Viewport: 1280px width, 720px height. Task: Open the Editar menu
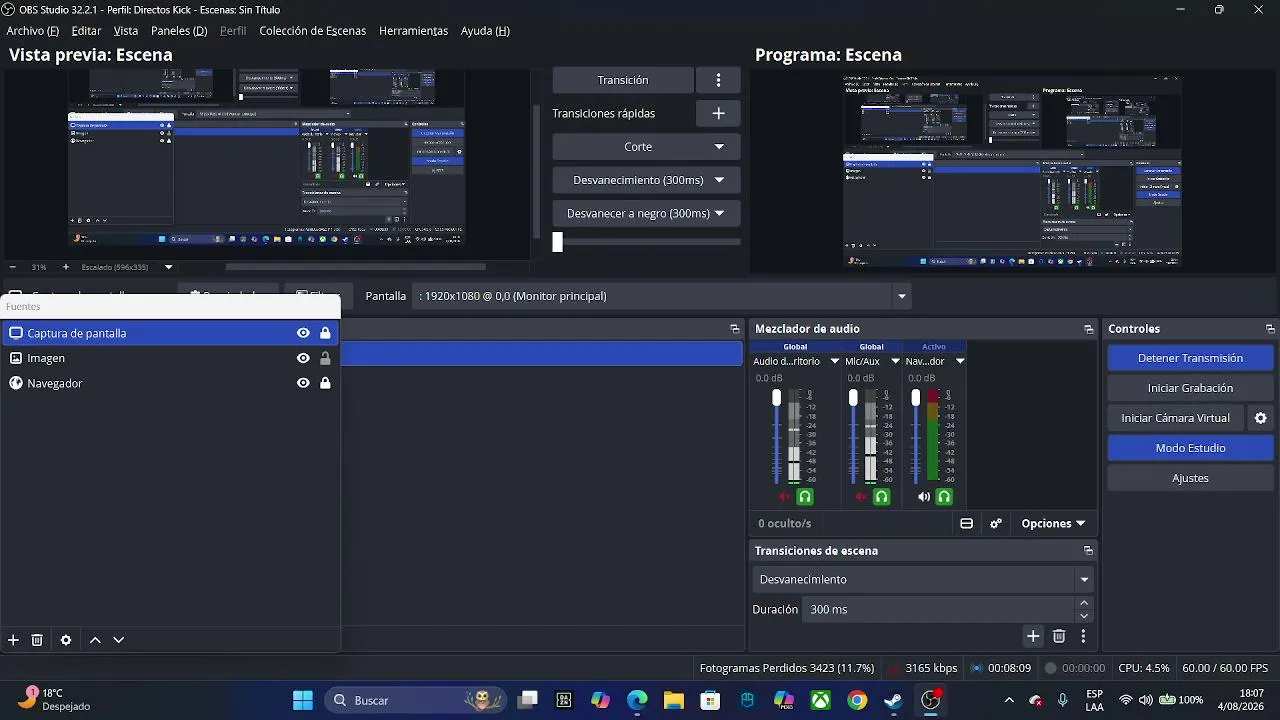tap(86, 31)
